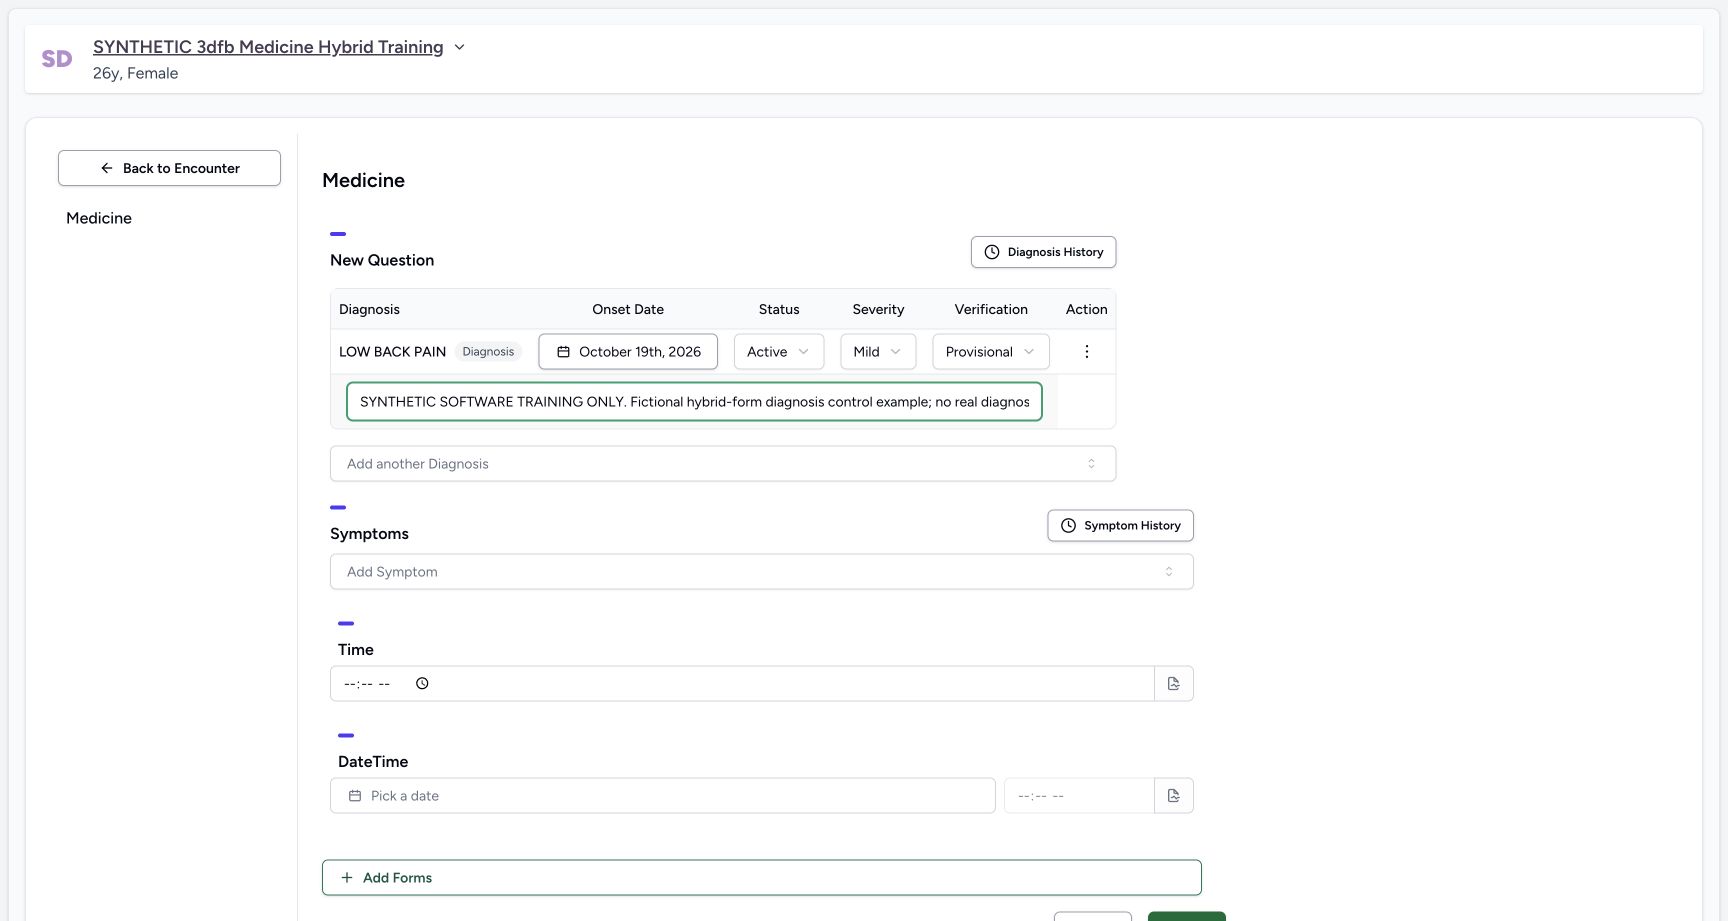The height and width of the screenshot is (921, 1728).
Task: Expand the Add another Diagnosis combo box
Action: (x=723, y=464)
